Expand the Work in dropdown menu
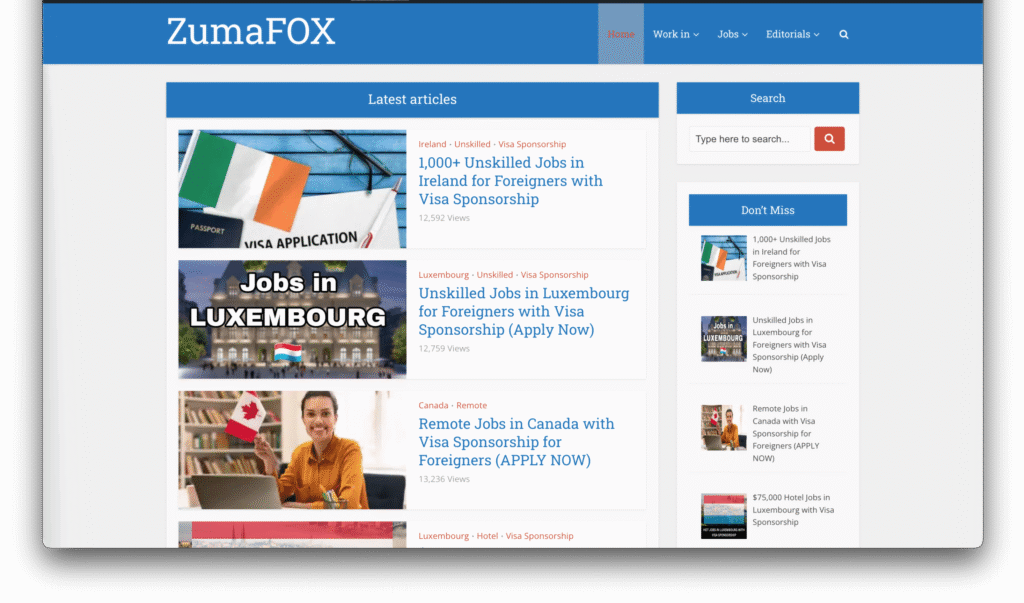 pos(675,34)
